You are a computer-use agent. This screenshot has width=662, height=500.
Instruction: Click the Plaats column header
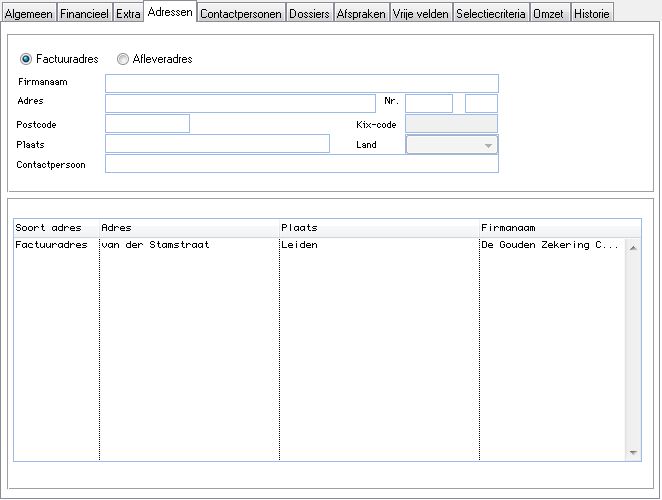point(379,228)
